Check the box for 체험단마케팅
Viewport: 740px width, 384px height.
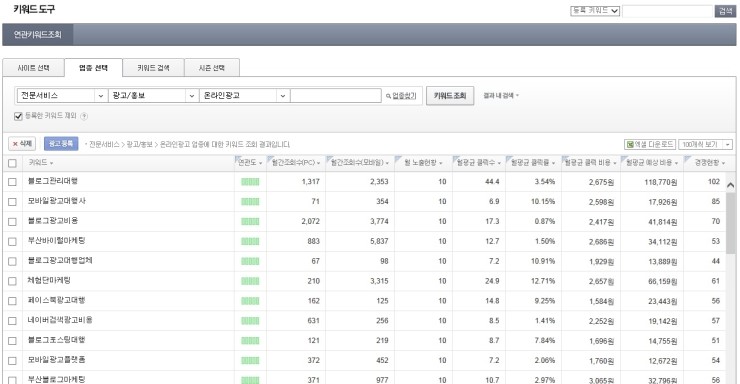12,281
